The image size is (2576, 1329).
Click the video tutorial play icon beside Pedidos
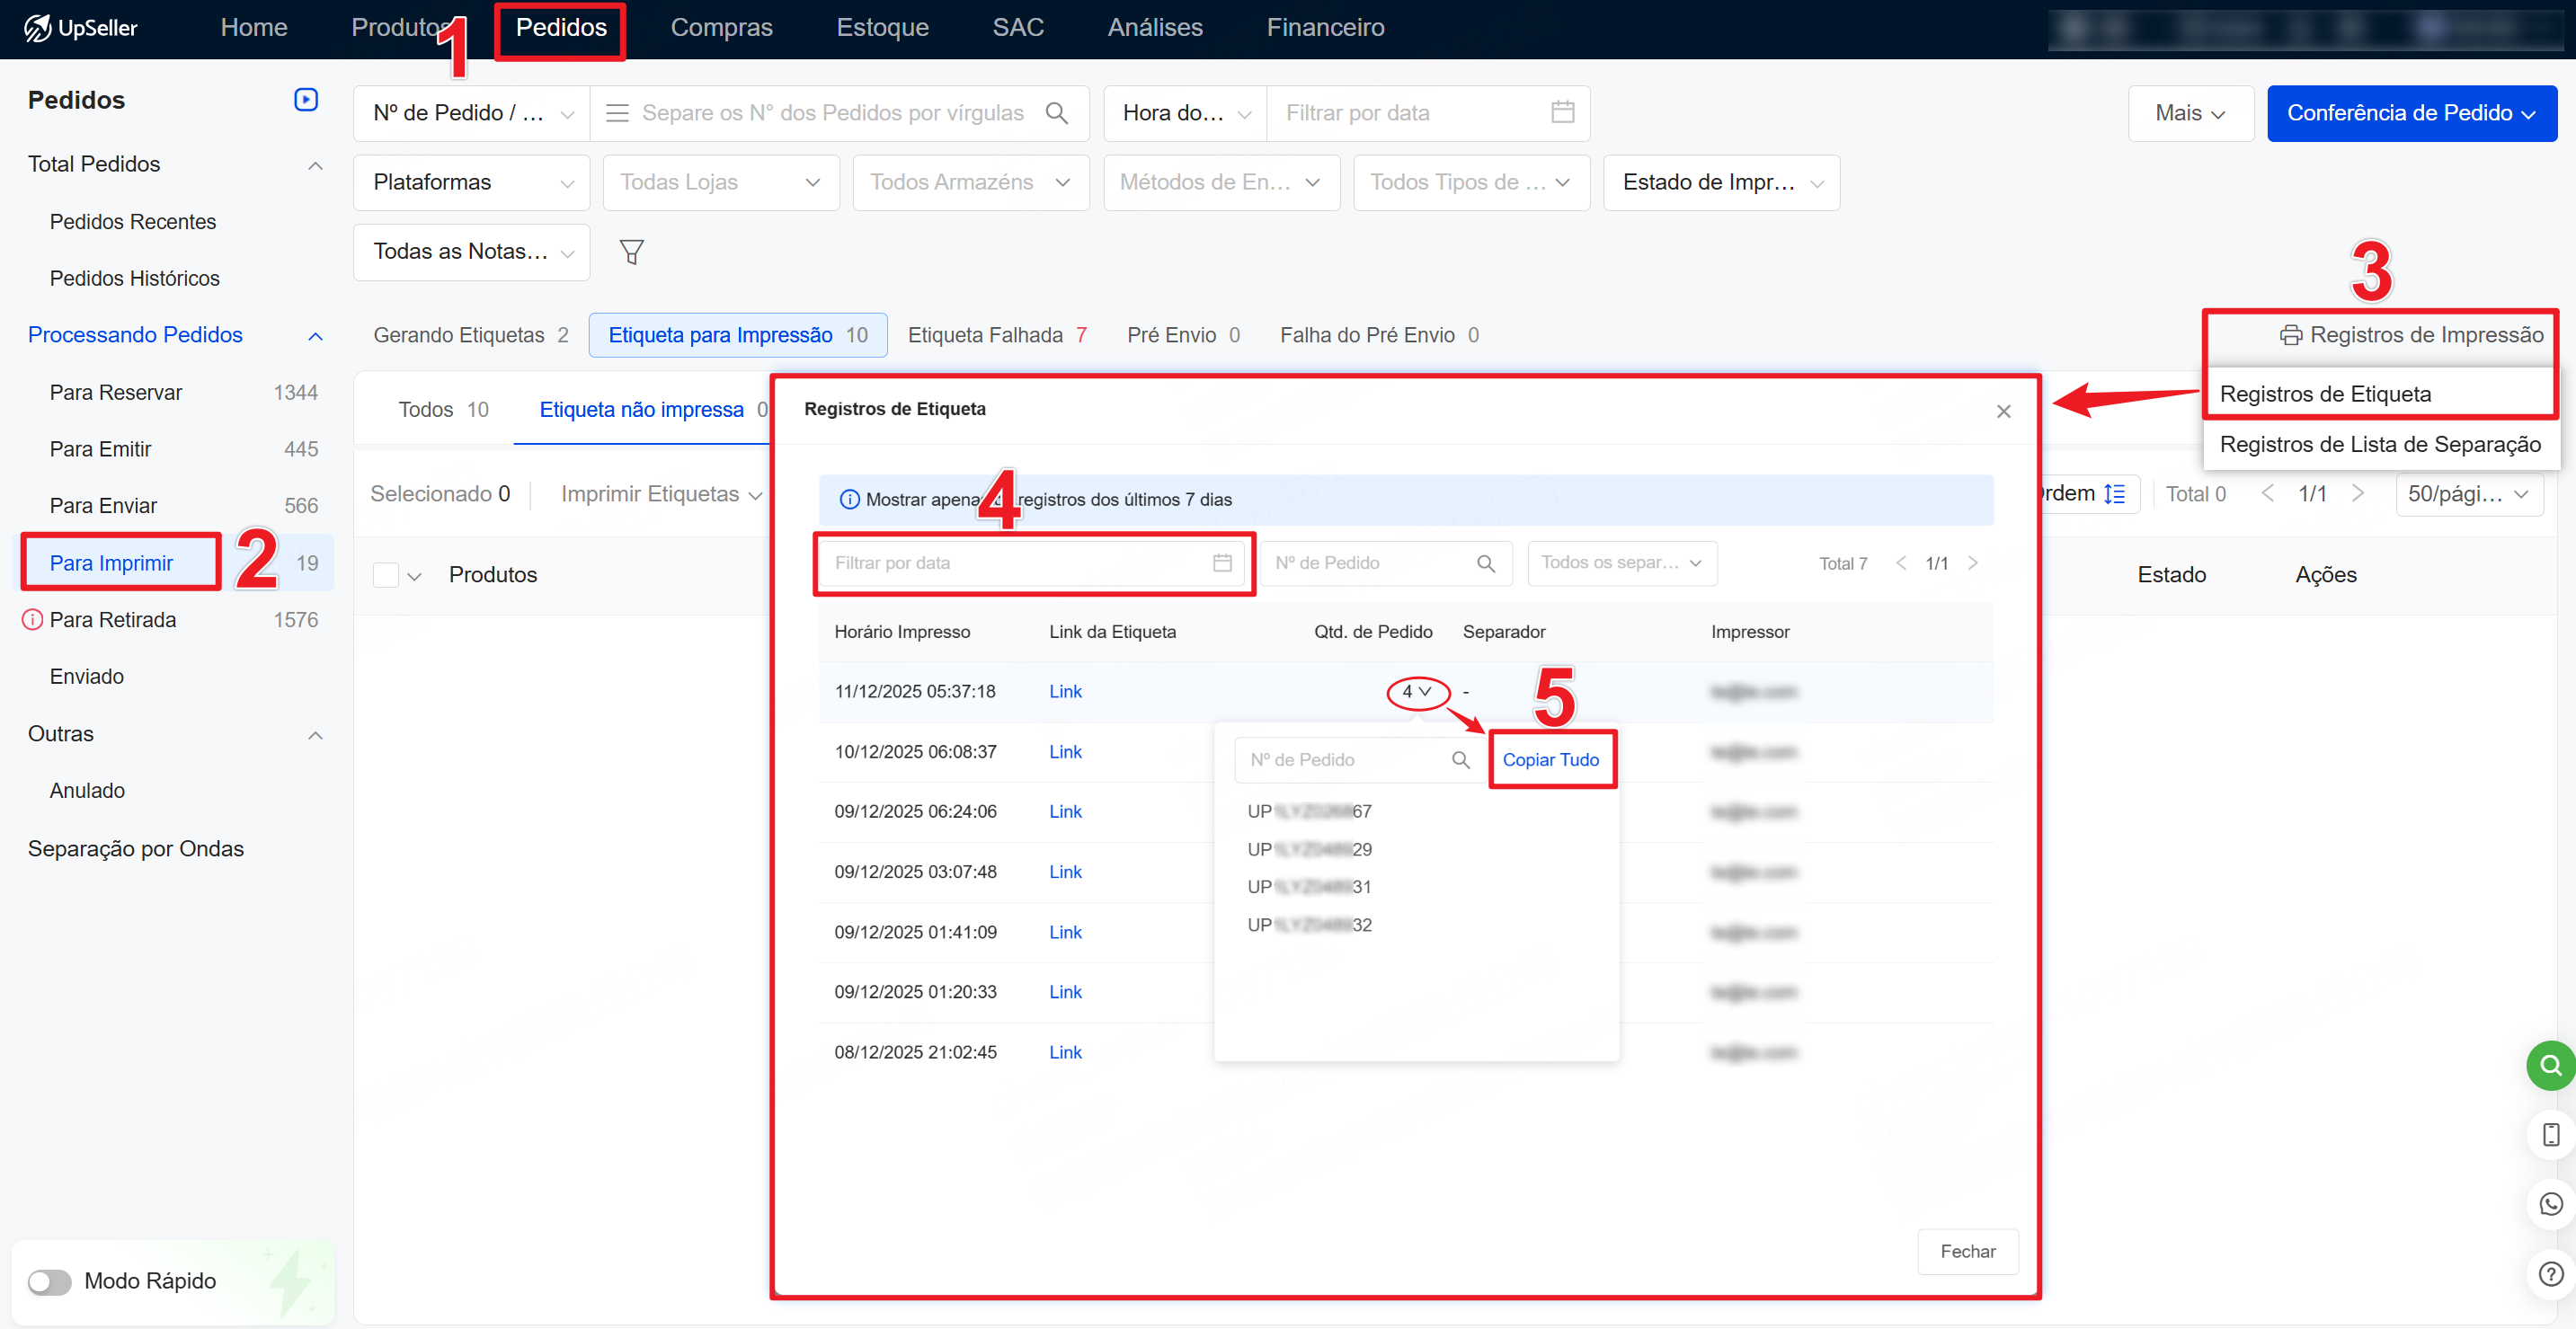tap(306, 99)
